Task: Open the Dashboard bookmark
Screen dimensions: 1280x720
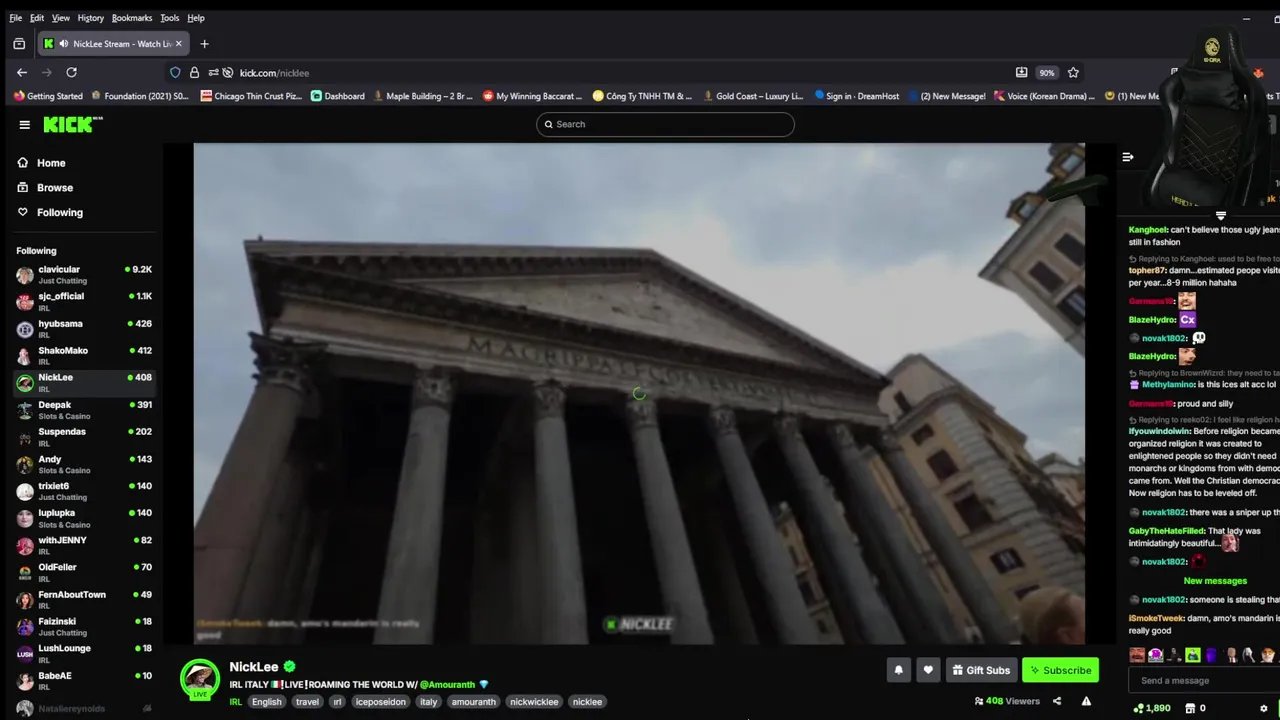Action: tap(338, 96)
